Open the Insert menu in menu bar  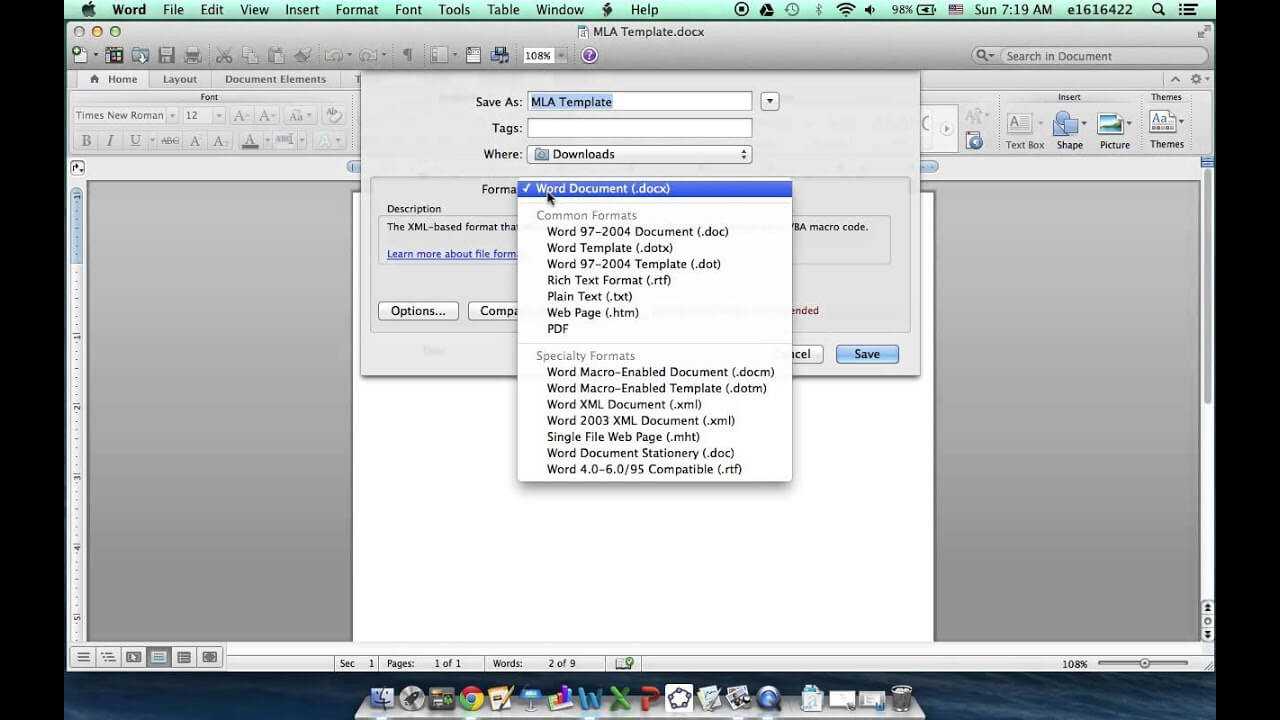point(302,10)
